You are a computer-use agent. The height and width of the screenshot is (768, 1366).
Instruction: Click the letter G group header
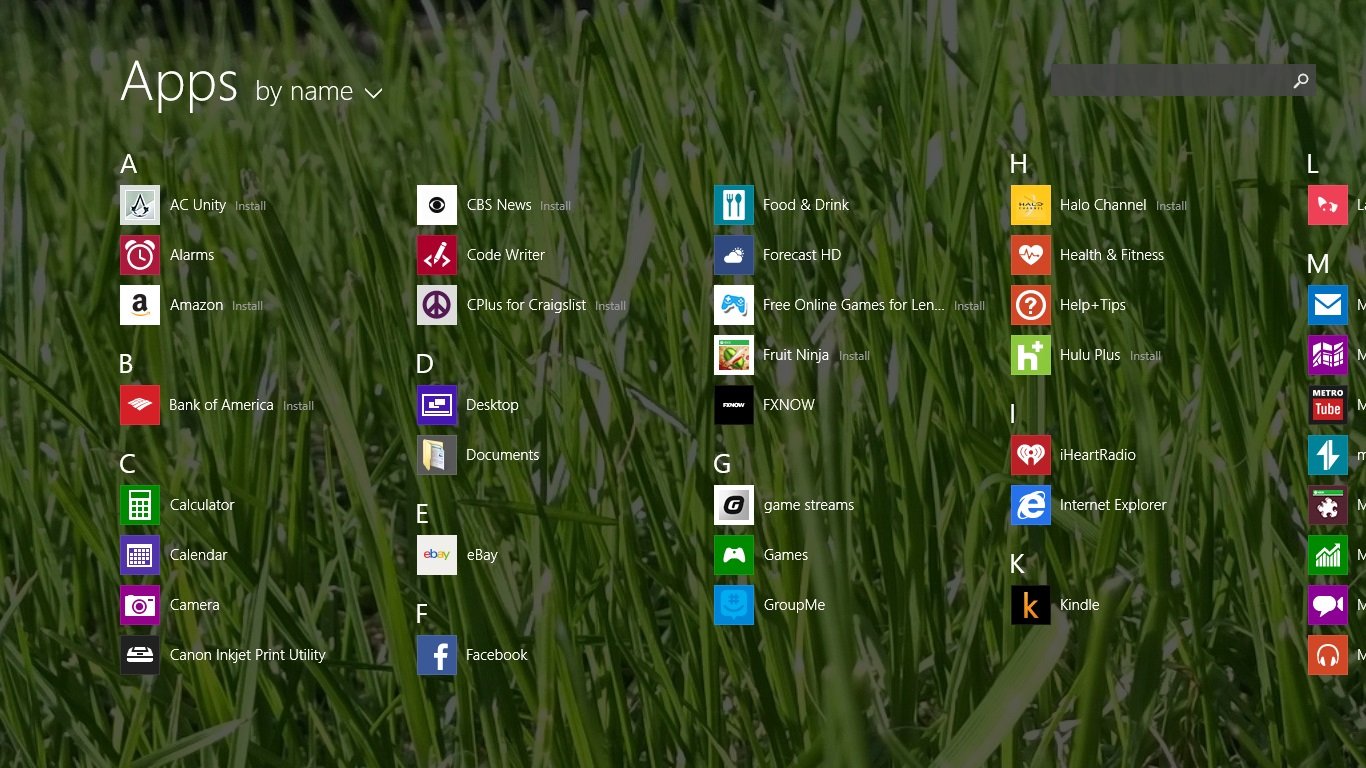click(722, 464)
